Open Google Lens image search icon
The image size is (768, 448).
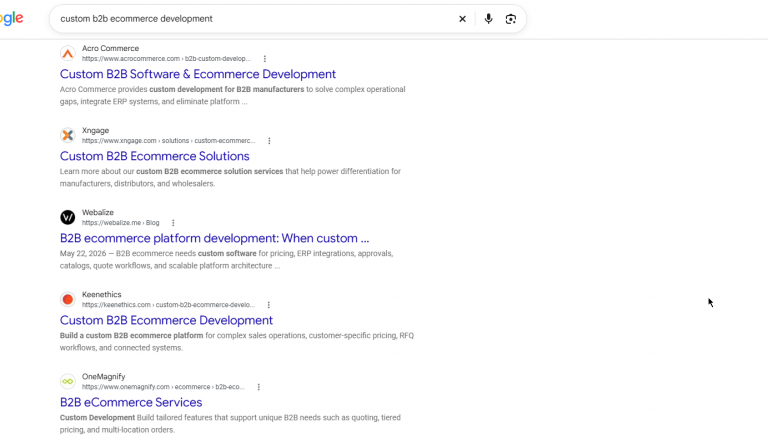(510, 19)
